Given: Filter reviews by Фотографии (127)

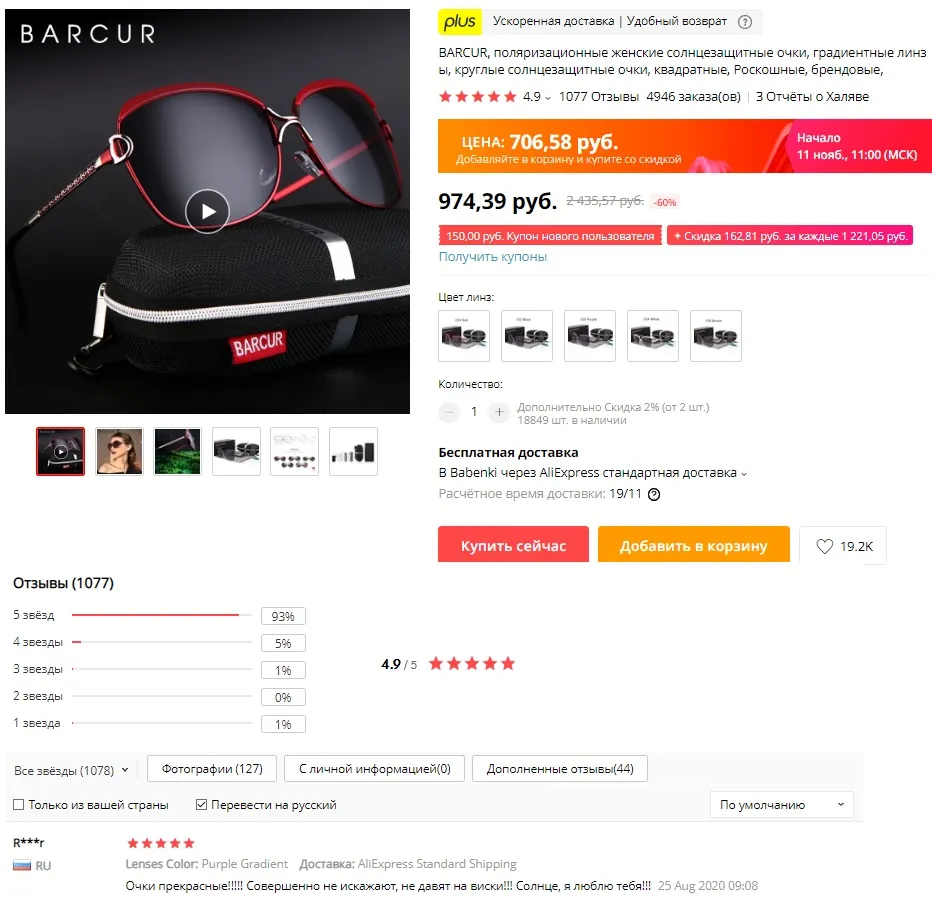Looking at the screenshot, I should point(212,769).
